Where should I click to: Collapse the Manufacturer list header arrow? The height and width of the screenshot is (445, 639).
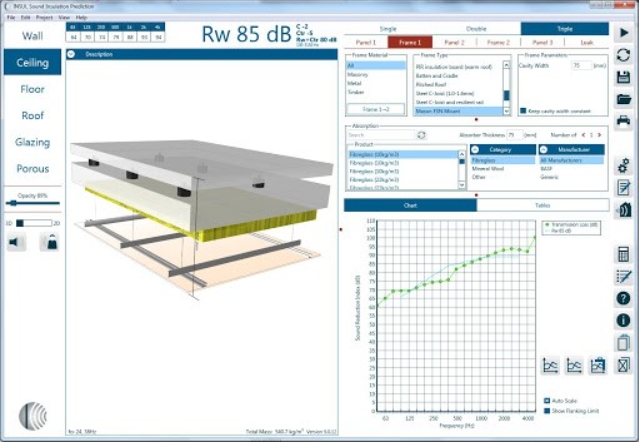coord(544,150)
